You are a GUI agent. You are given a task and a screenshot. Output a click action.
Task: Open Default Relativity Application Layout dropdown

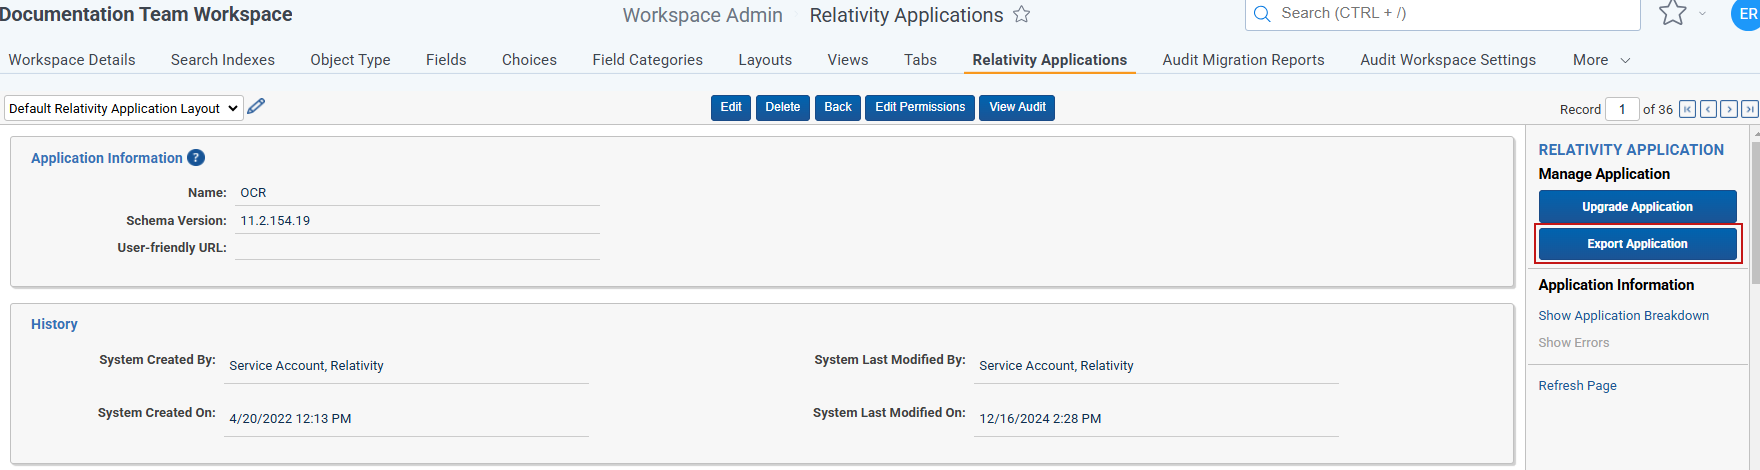pyautogui.click(x=124, y=108)
